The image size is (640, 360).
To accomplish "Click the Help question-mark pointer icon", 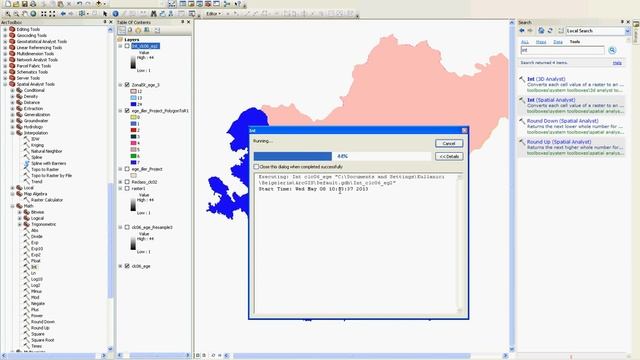I will coord(238,4).
